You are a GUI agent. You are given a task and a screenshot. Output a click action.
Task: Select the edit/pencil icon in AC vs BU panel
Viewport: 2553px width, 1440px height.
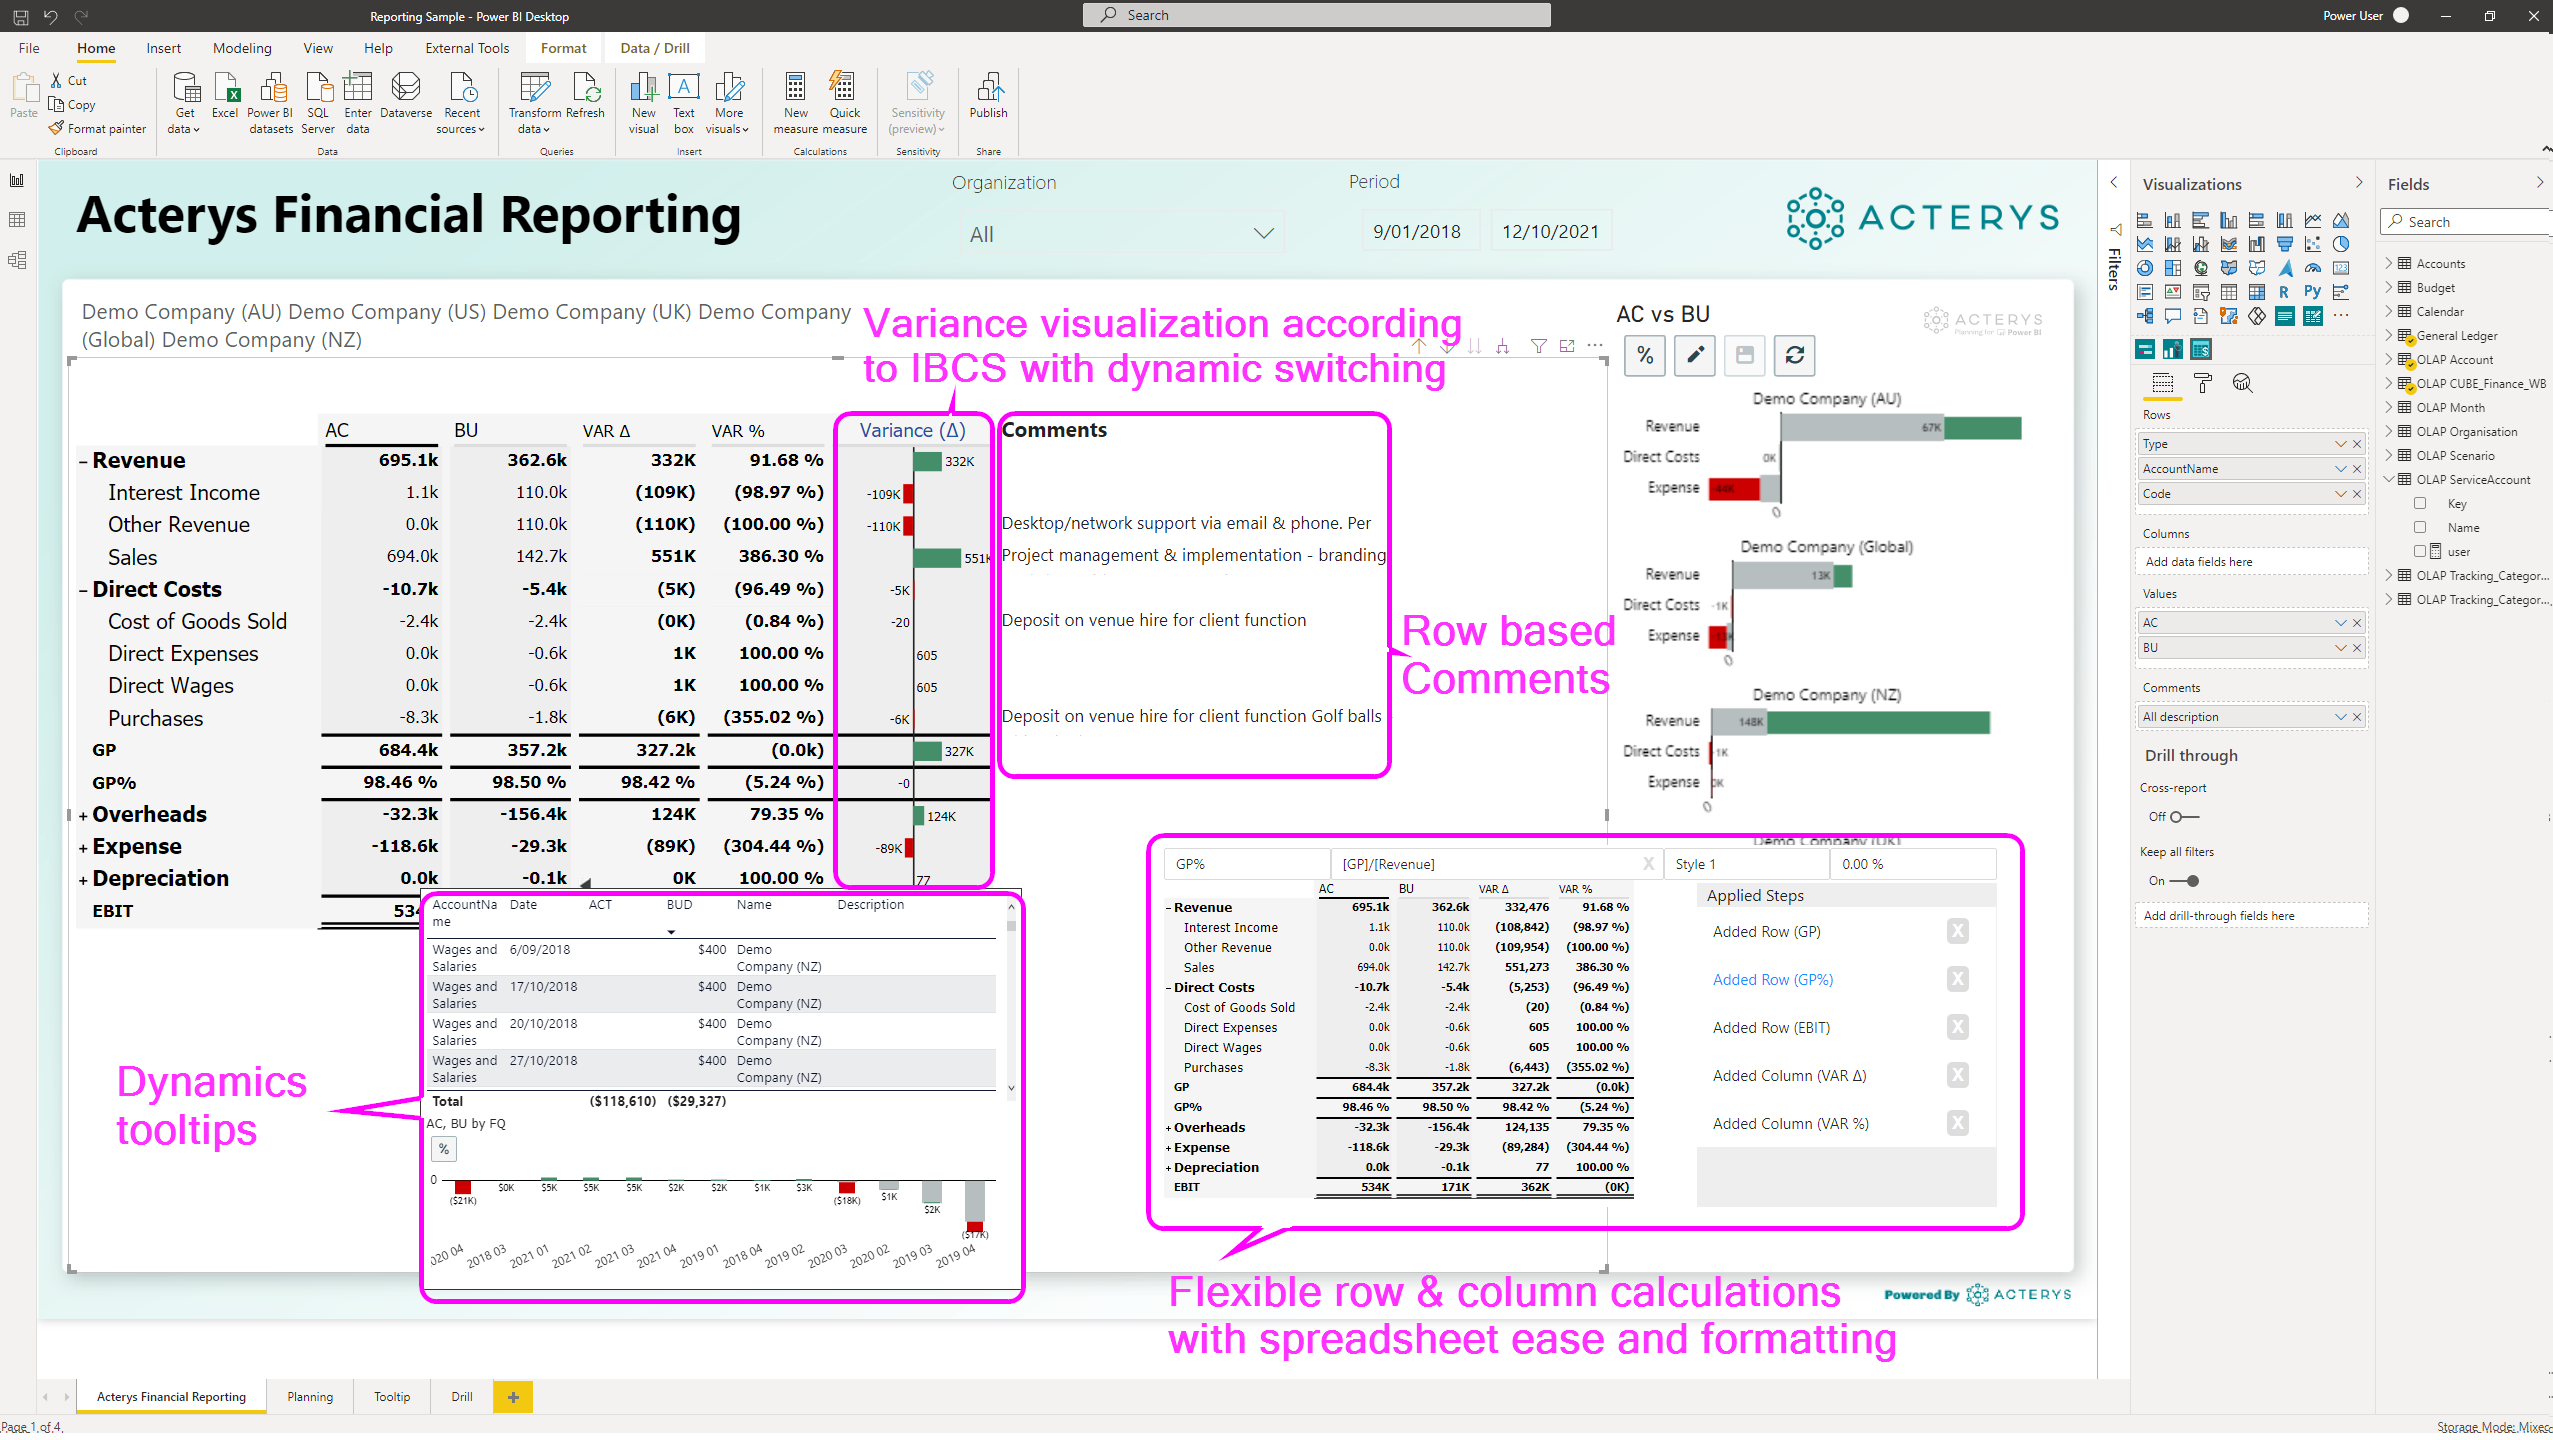click(1694, 356)
